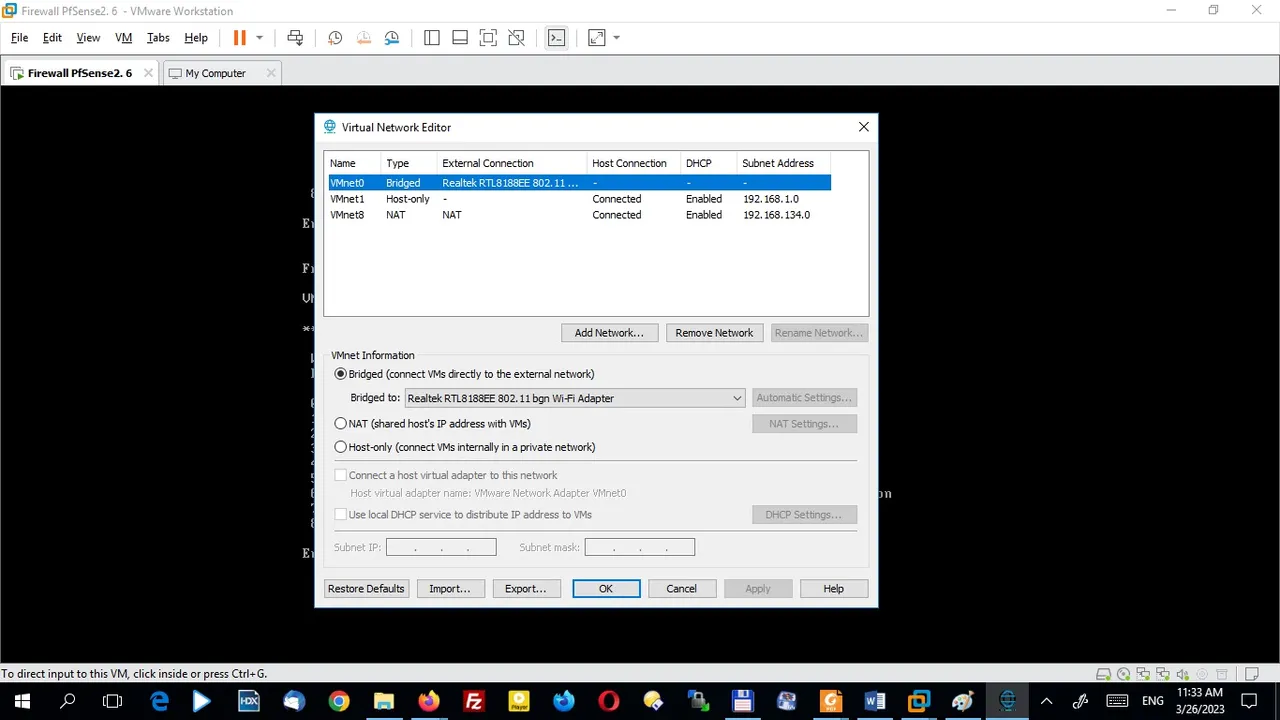Viewport: 1280px width, 720px height.
Task: Open the Windows notification center
Action: pos(1249,701)
